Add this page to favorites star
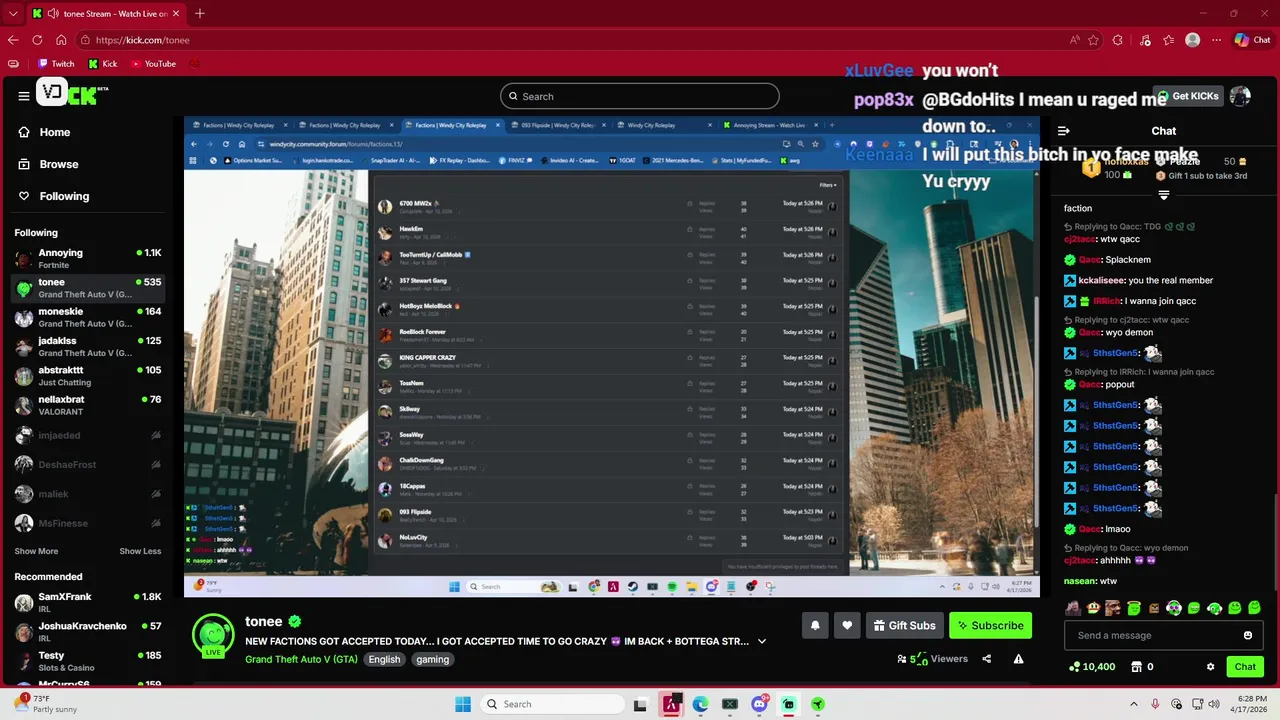Screen dimensions: 1280x720 (1094, 40)
